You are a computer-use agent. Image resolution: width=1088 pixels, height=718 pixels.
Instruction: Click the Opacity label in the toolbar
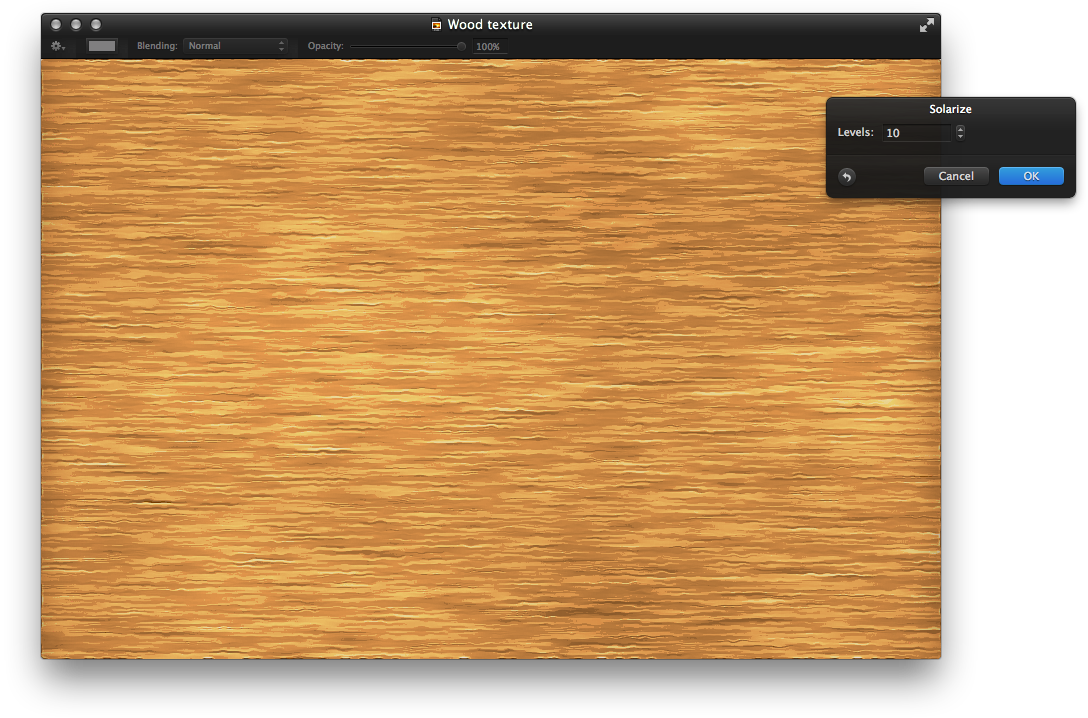[x=325, y=46]
